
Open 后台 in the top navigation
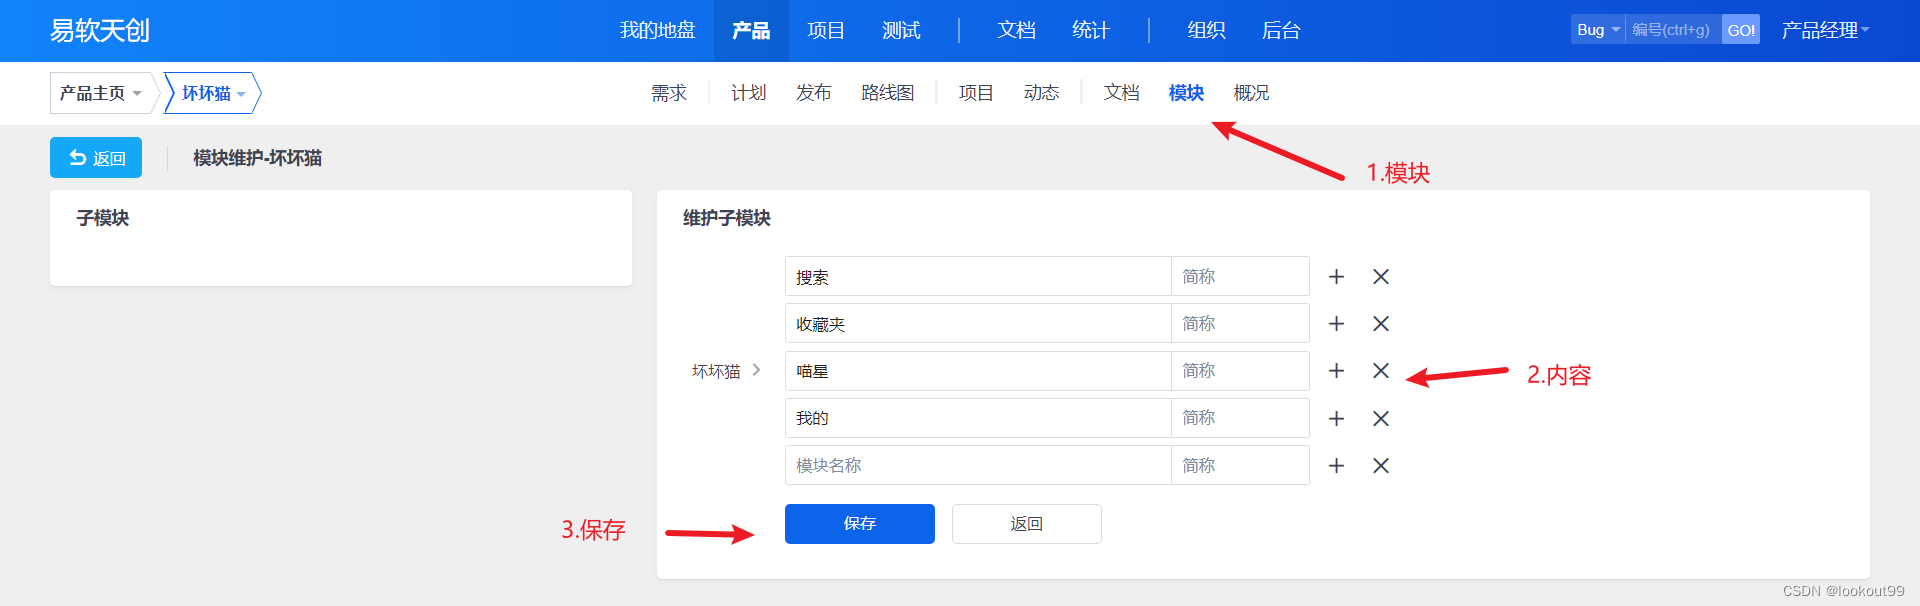click(1281, 30)
